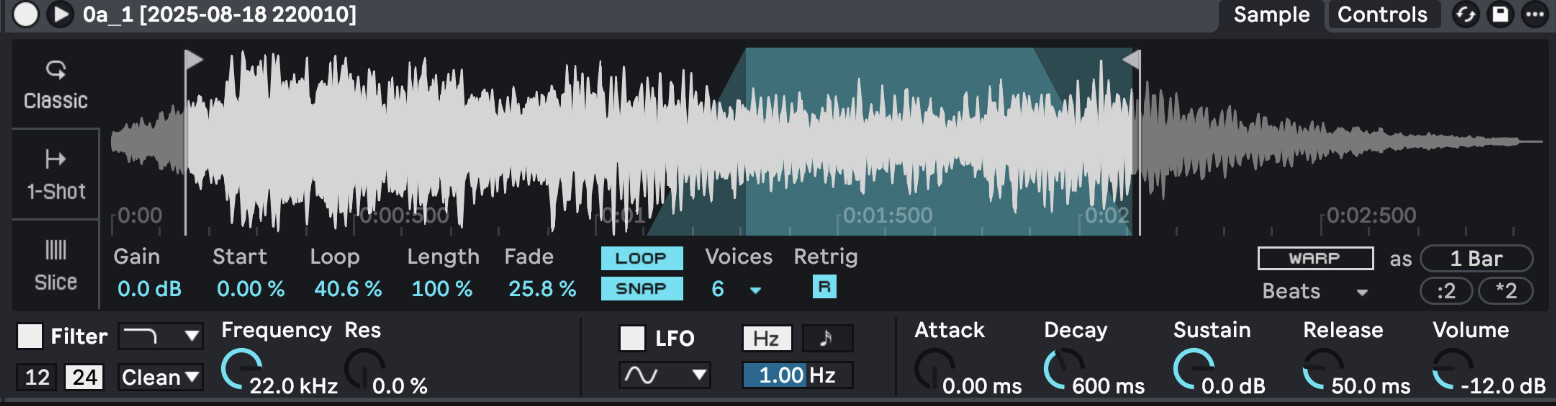
Task: Switch to the Controls tab
Action: [1382, 15]
